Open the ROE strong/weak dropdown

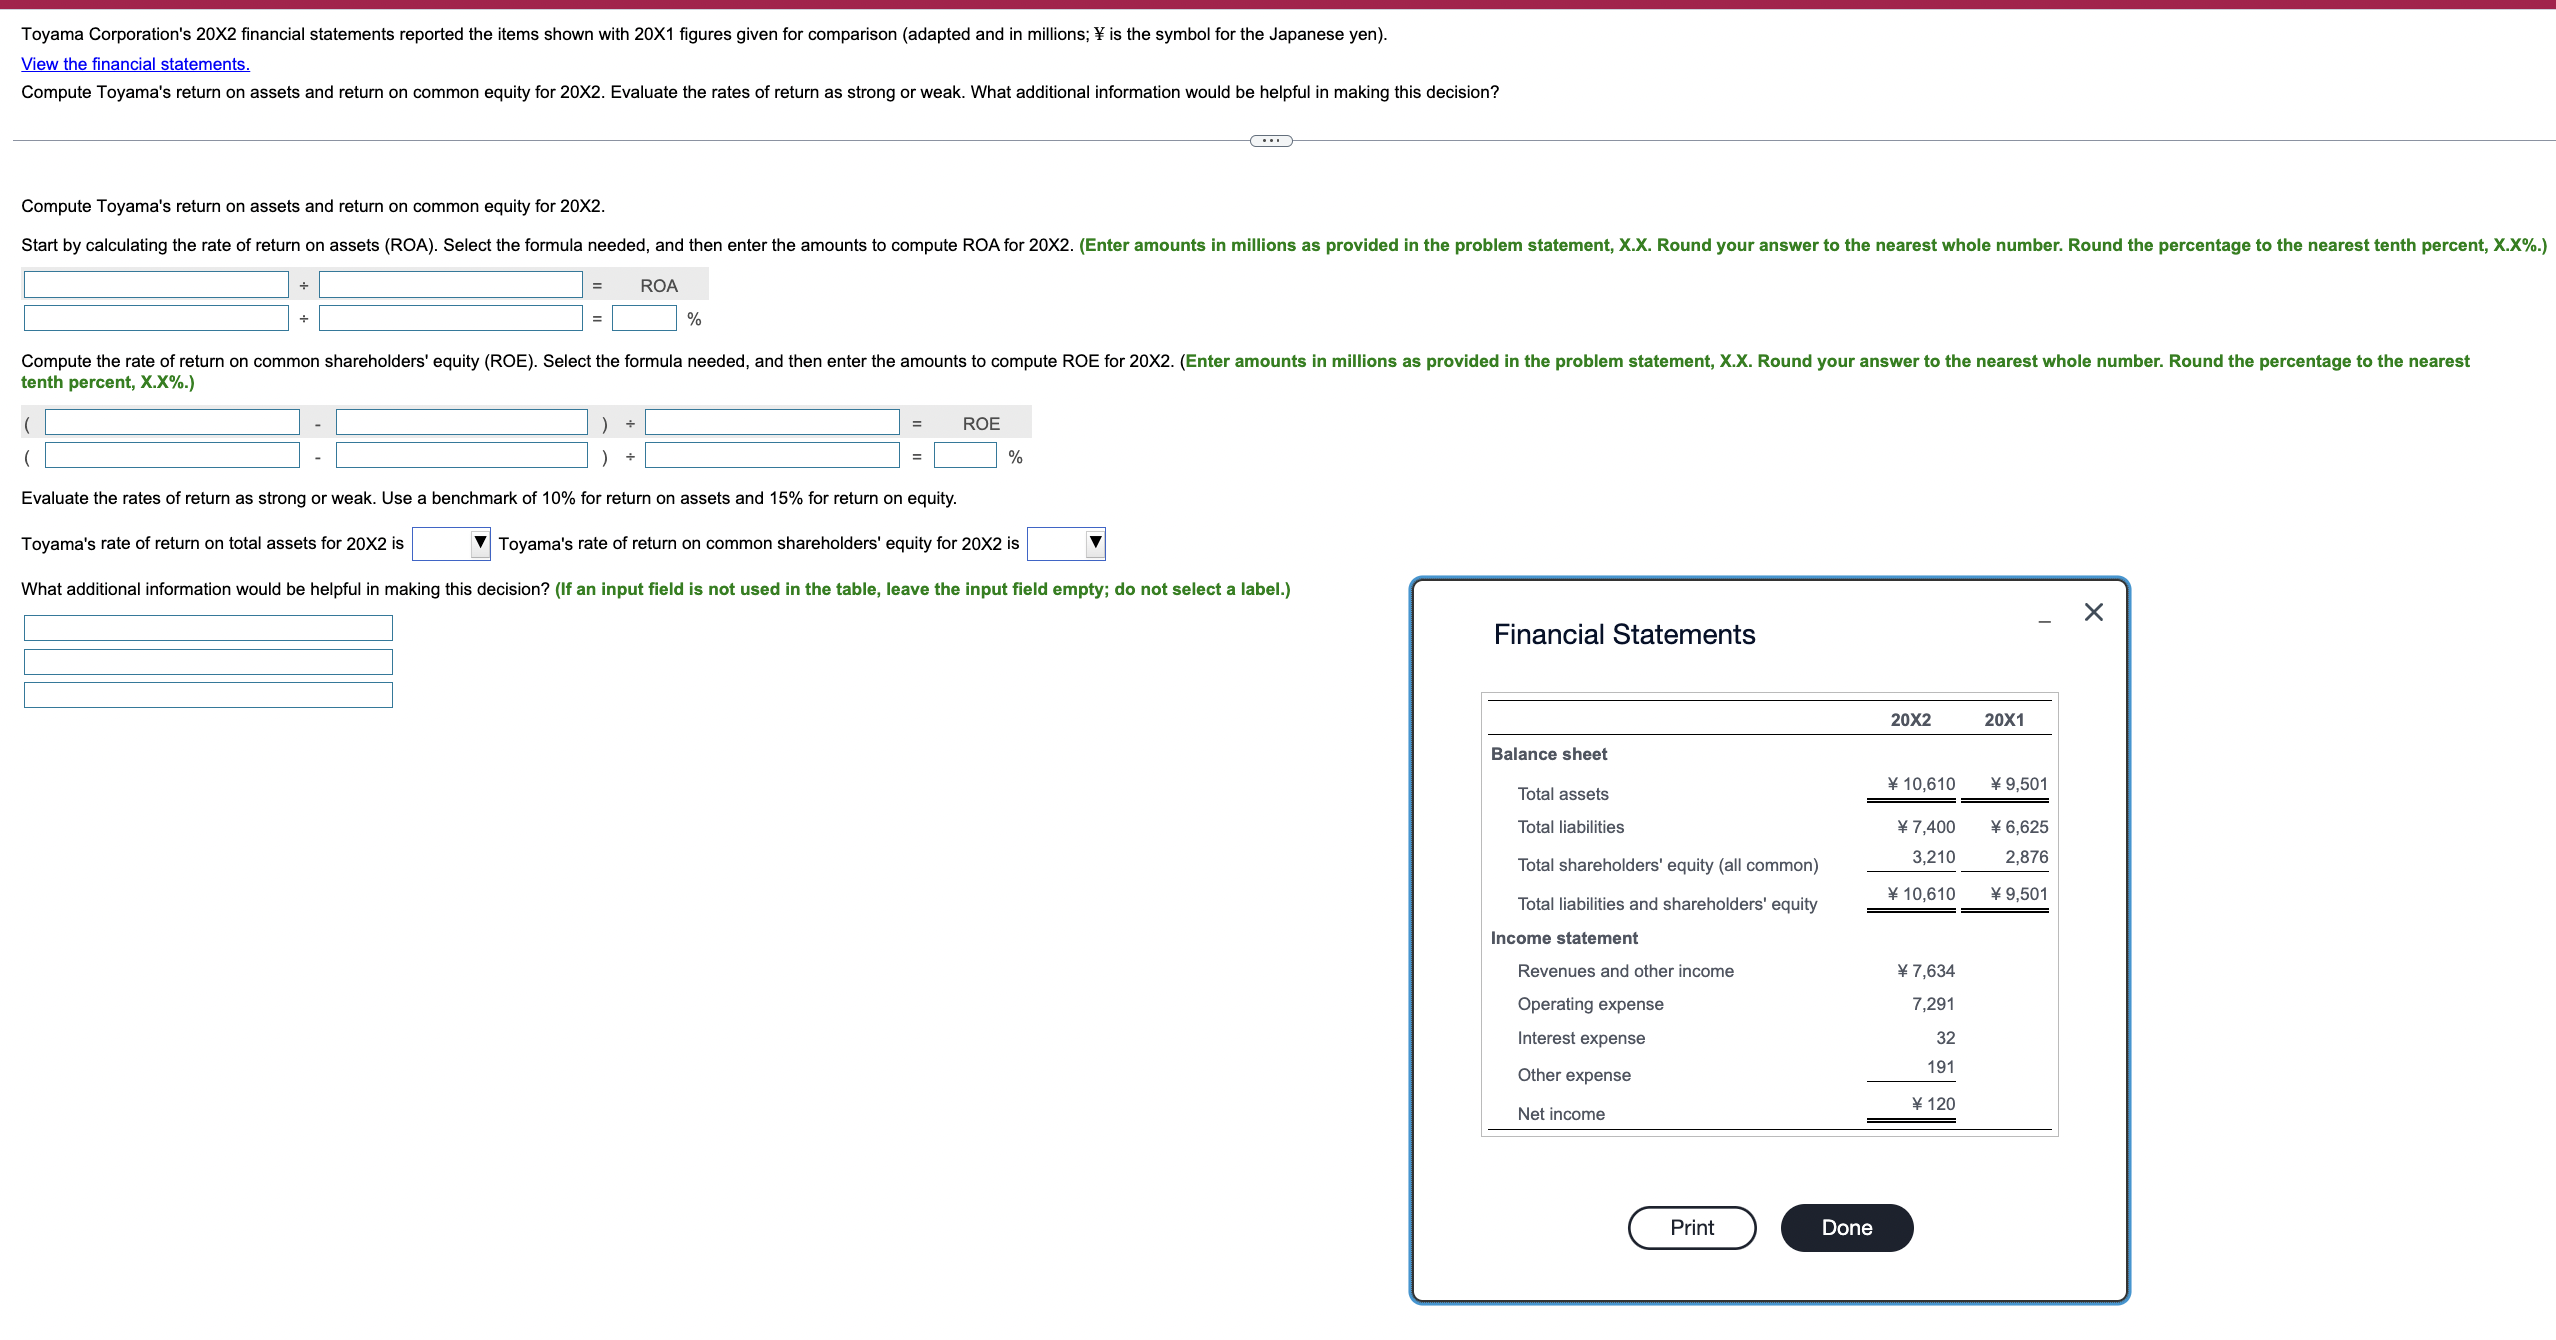(x=1064, y=543)
